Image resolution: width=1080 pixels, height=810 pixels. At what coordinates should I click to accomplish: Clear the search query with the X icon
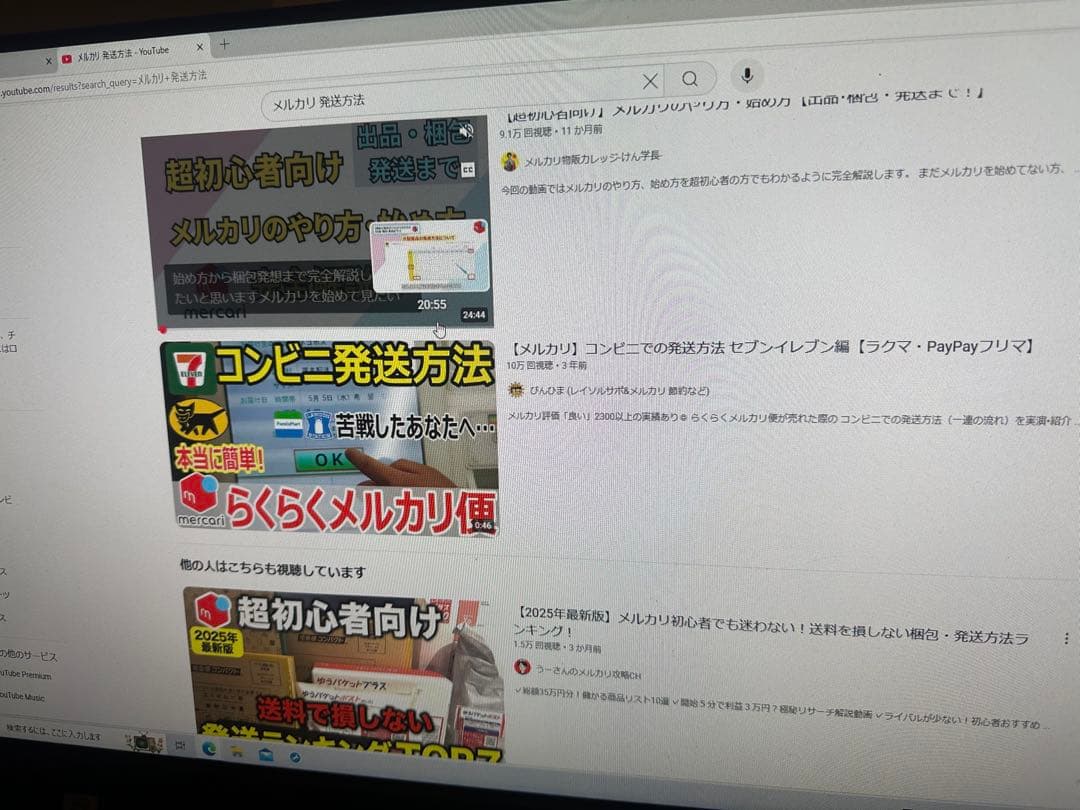click(x=649, y=79)
